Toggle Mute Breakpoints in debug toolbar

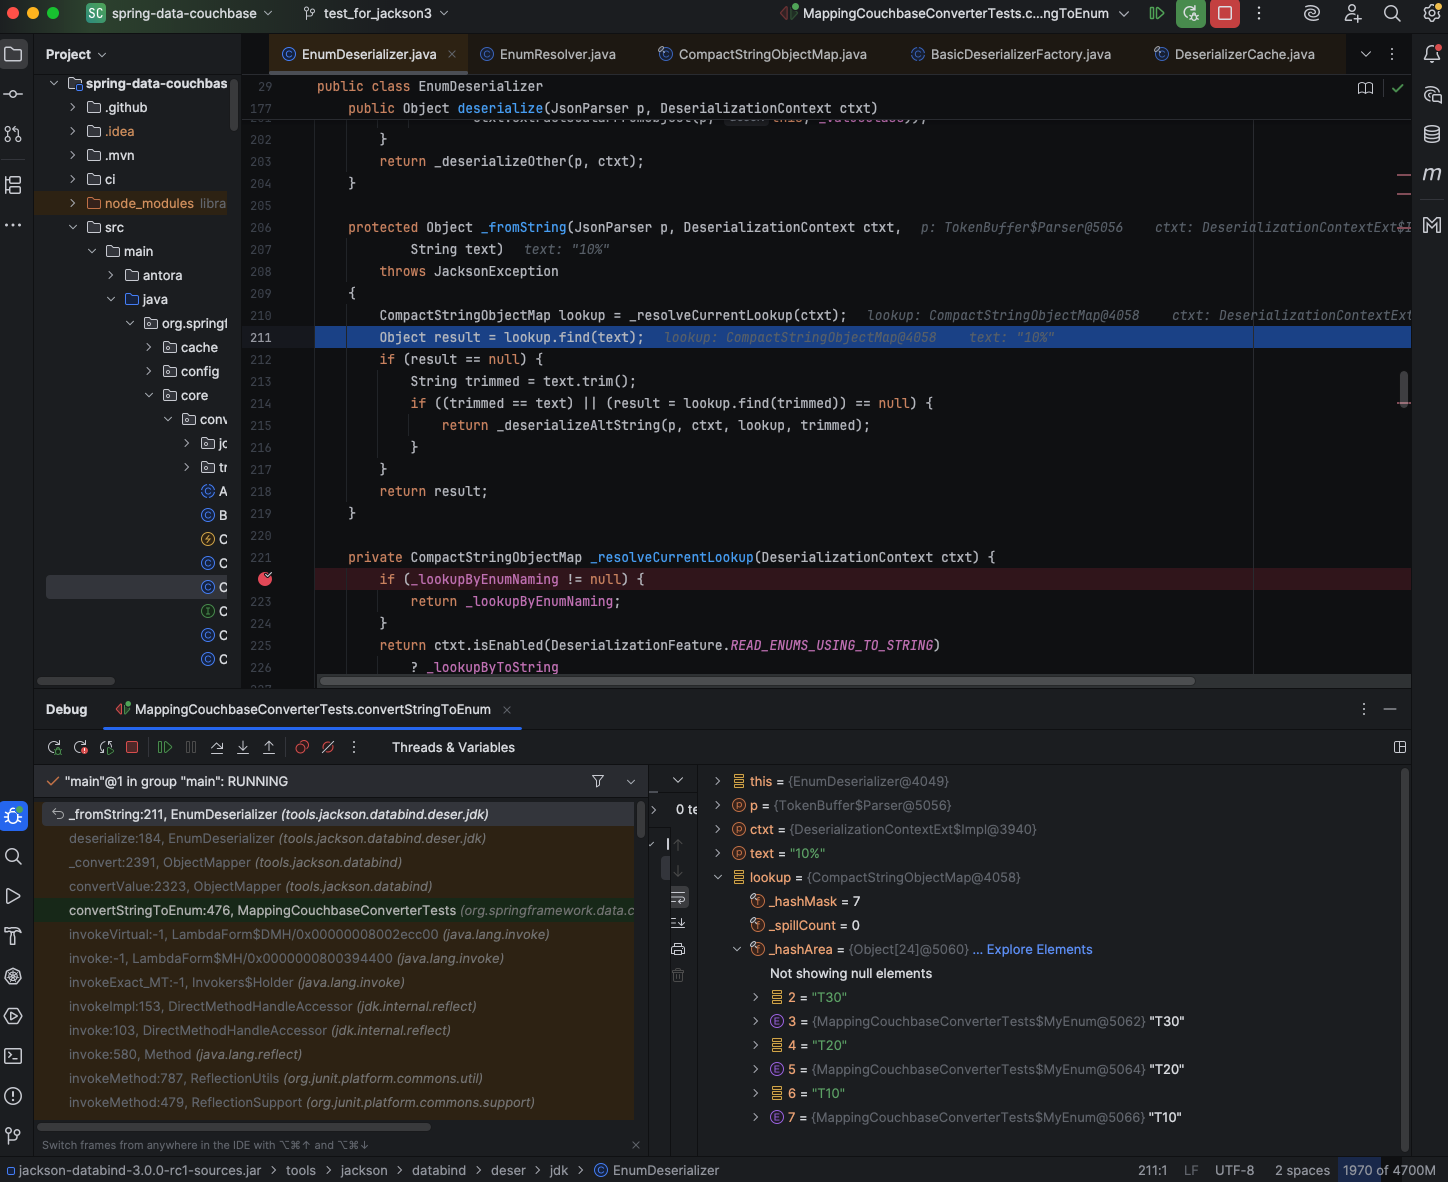[328, 747]
